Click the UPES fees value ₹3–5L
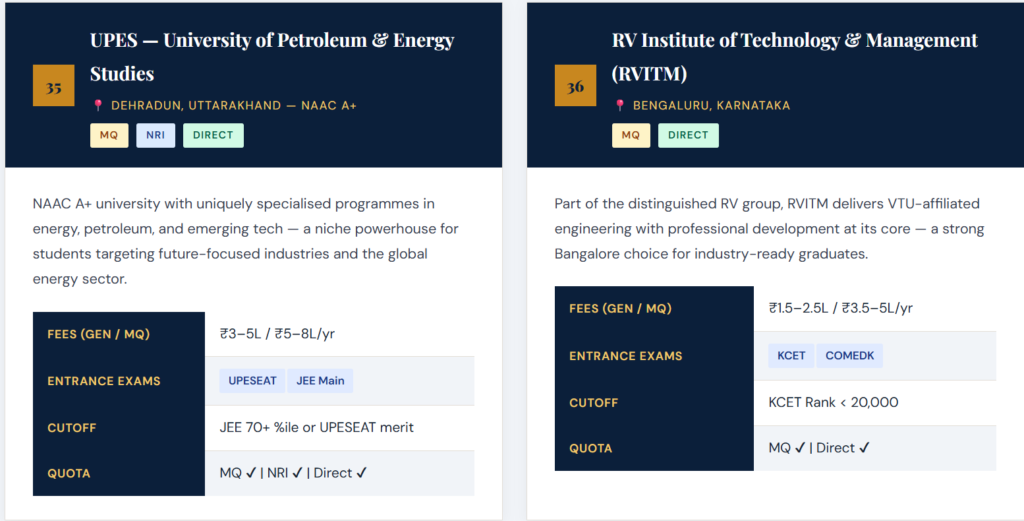Screen dimensions: 1024x521 coord(284,334)
